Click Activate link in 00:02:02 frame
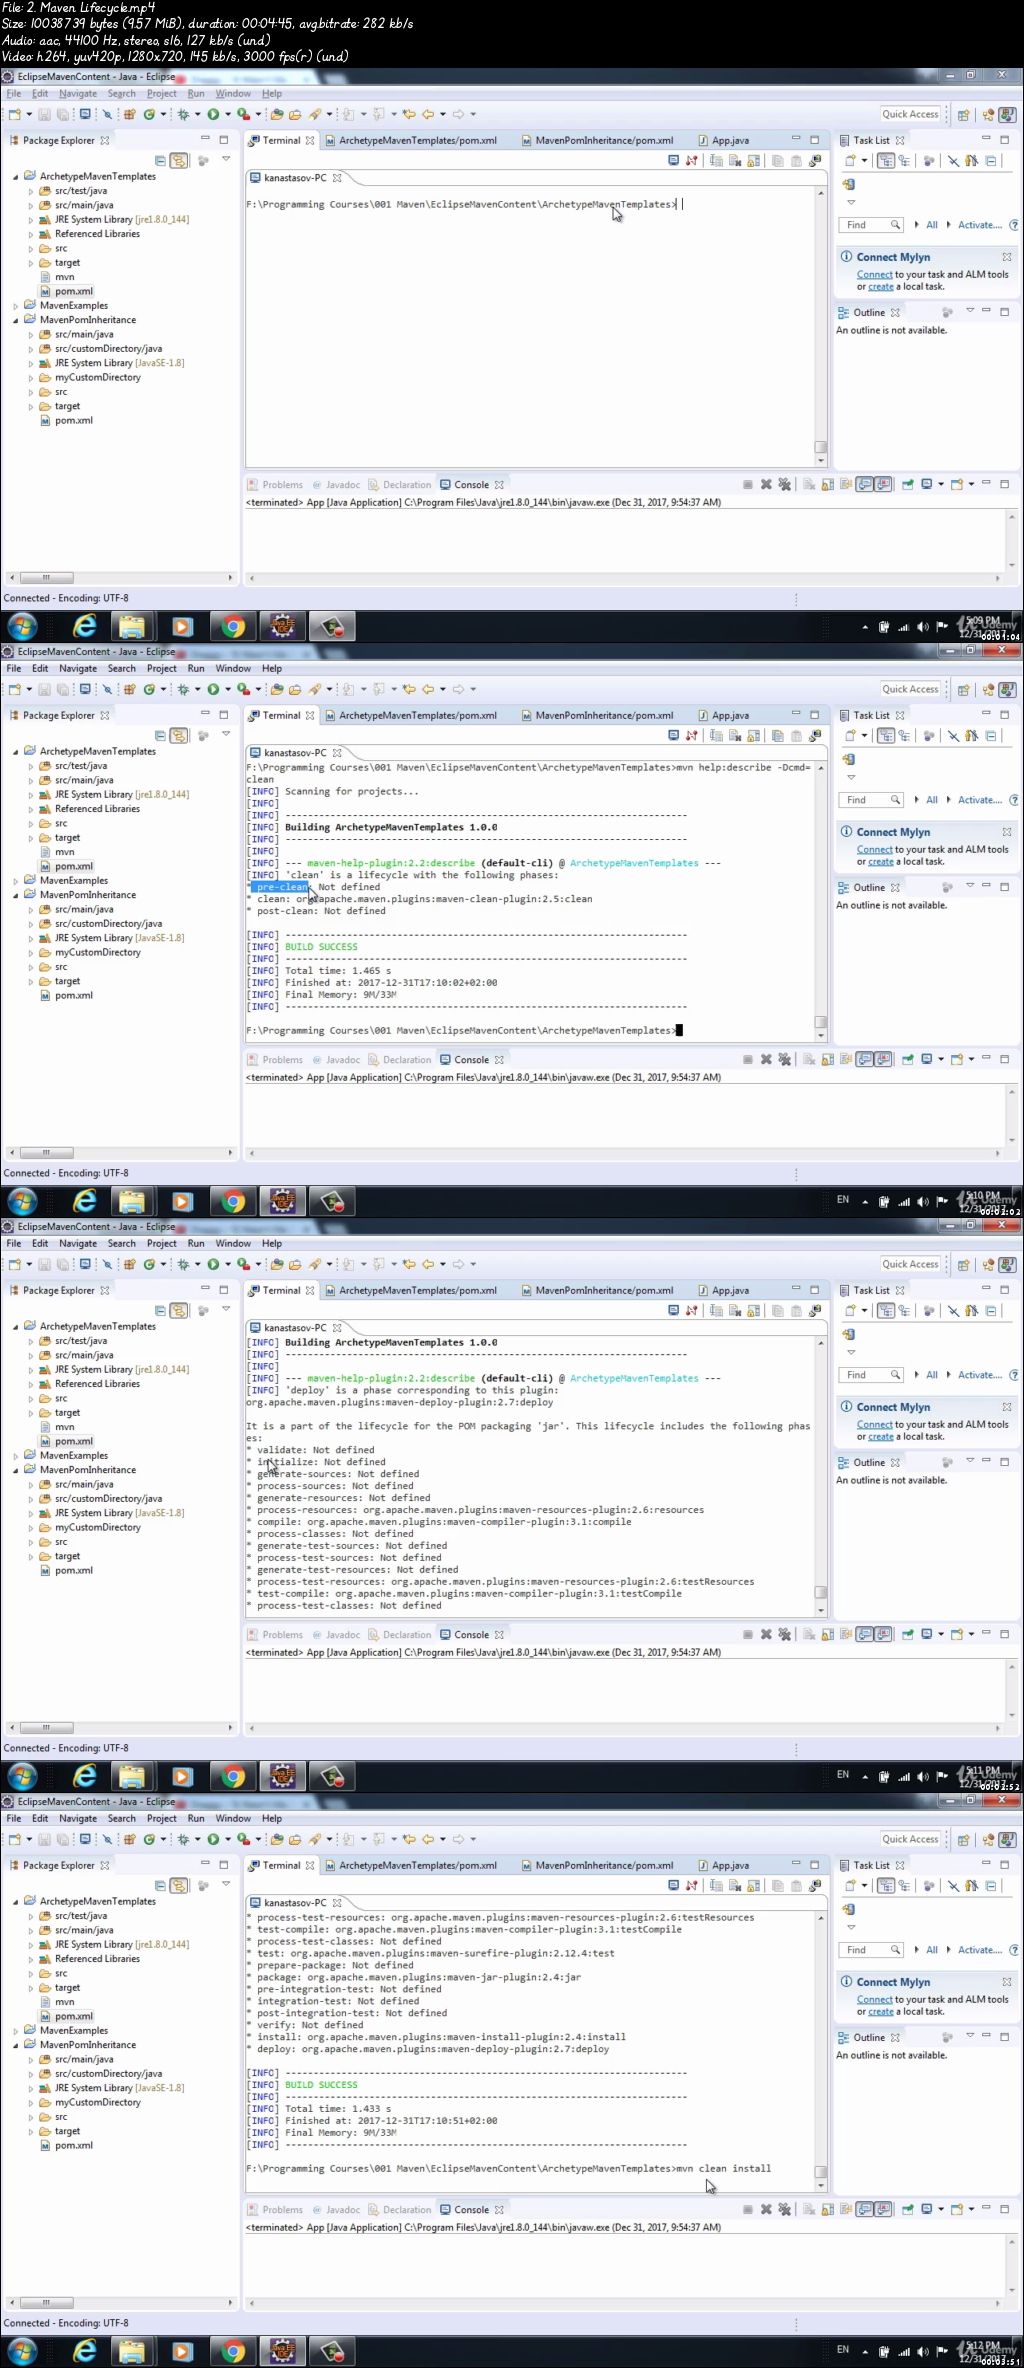This screenshot has height=2368, width=1024. [979, 800]
